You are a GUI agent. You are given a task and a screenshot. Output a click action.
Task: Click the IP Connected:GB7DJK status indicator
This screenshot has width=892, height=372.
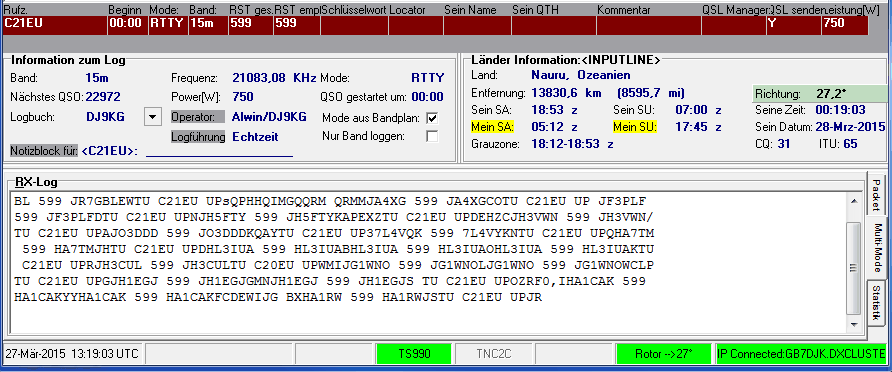pyautogui.click(x=801, y=354)
